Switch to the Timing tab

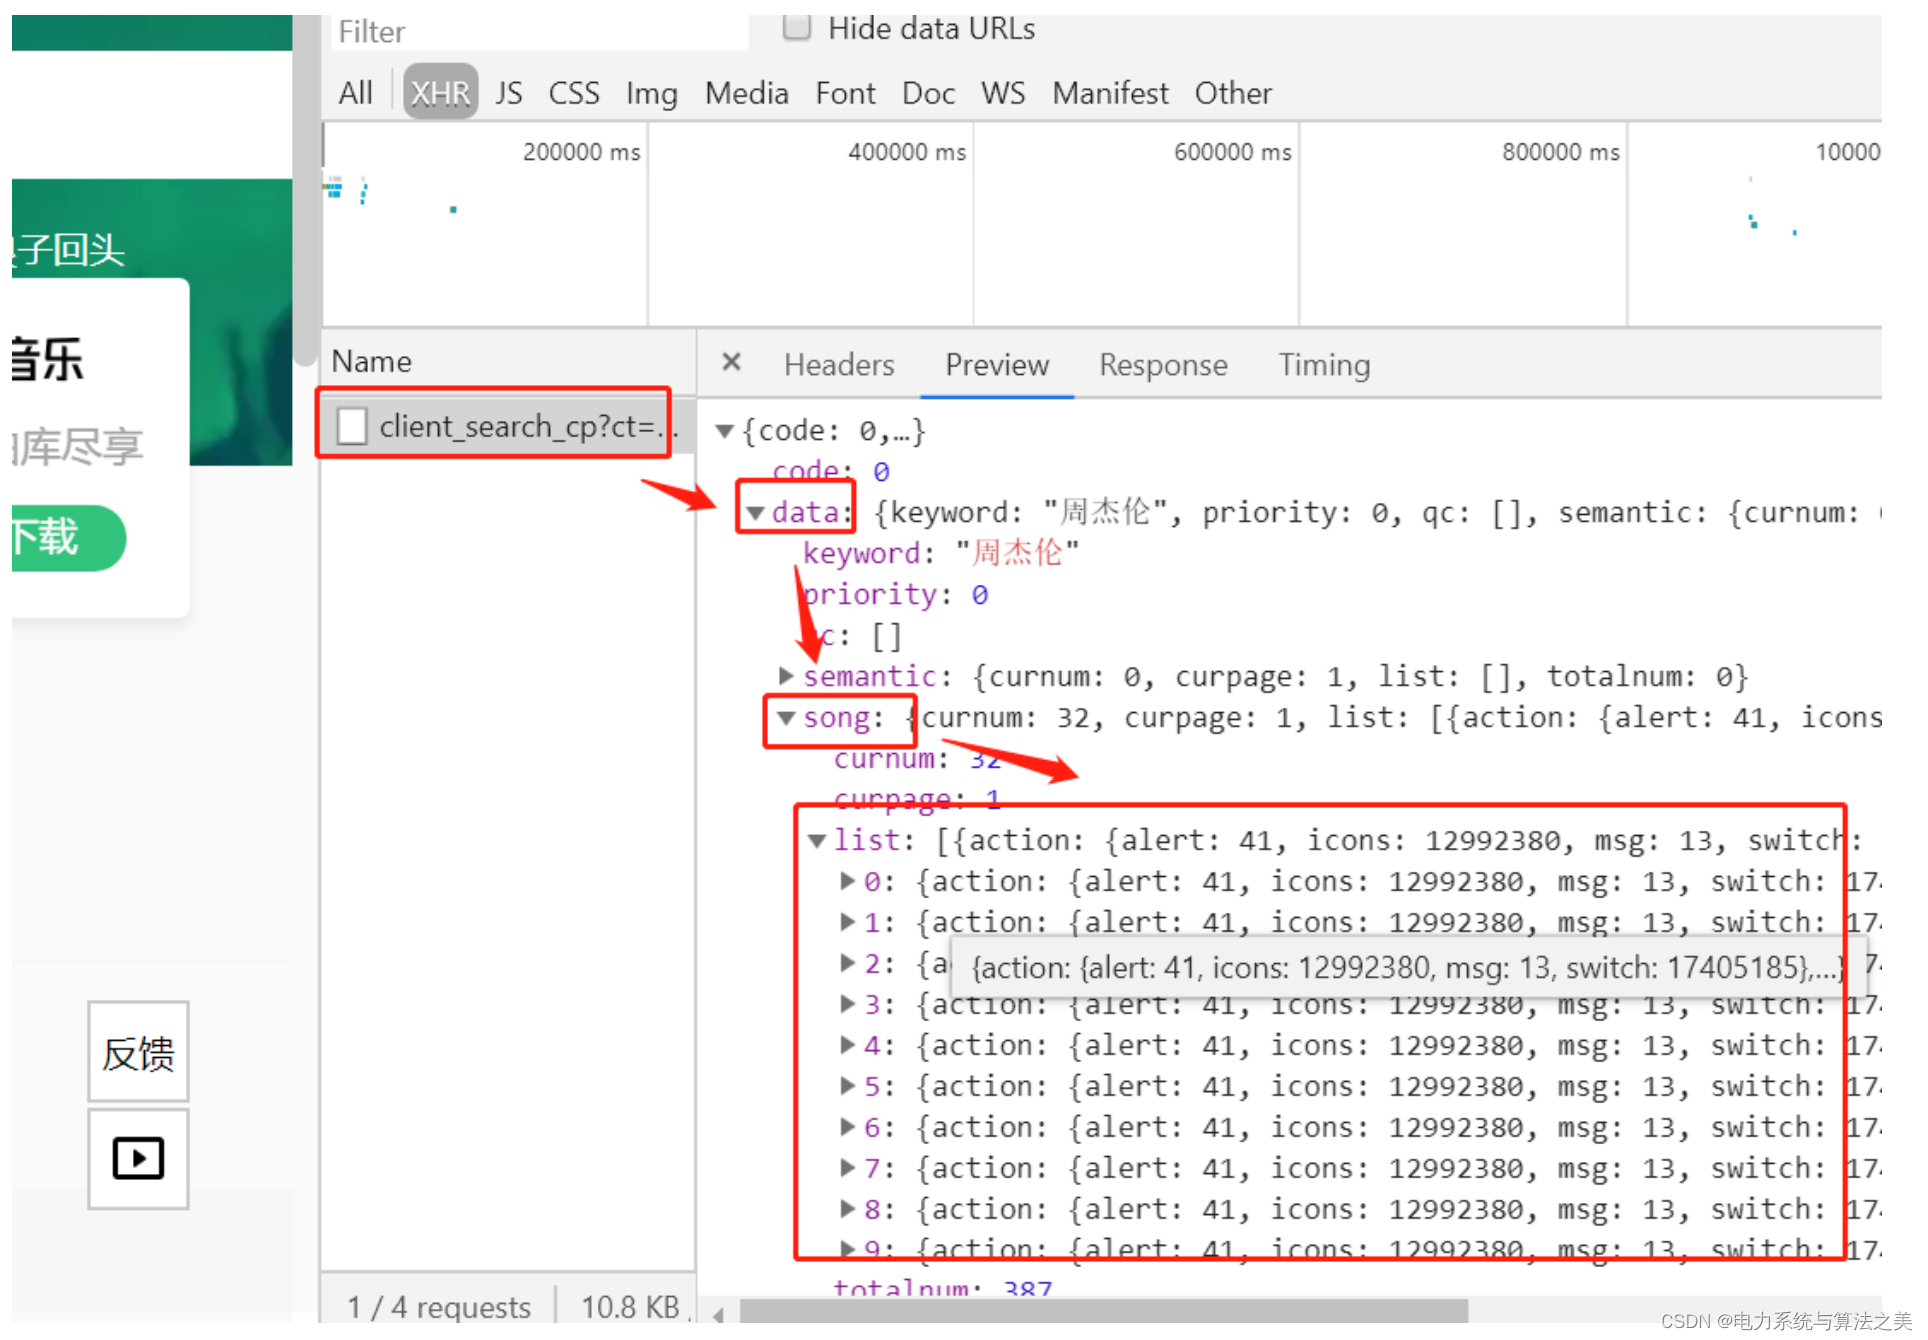tap(1325, 364)
